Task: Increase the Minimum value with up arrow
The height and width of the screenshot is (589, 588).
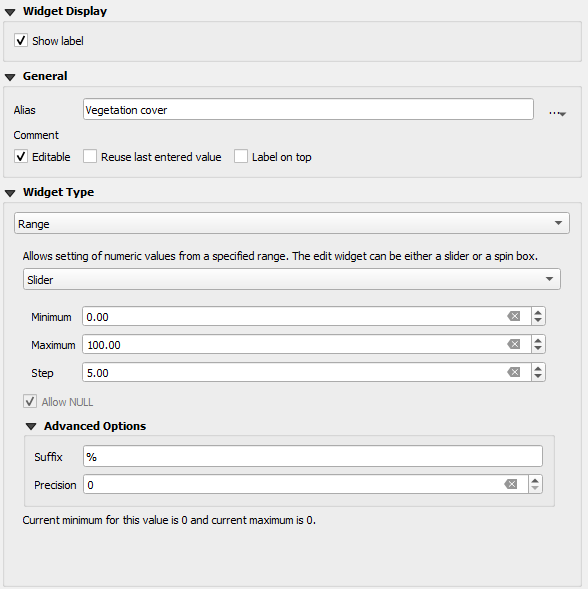Action: [x=538, y=313]
